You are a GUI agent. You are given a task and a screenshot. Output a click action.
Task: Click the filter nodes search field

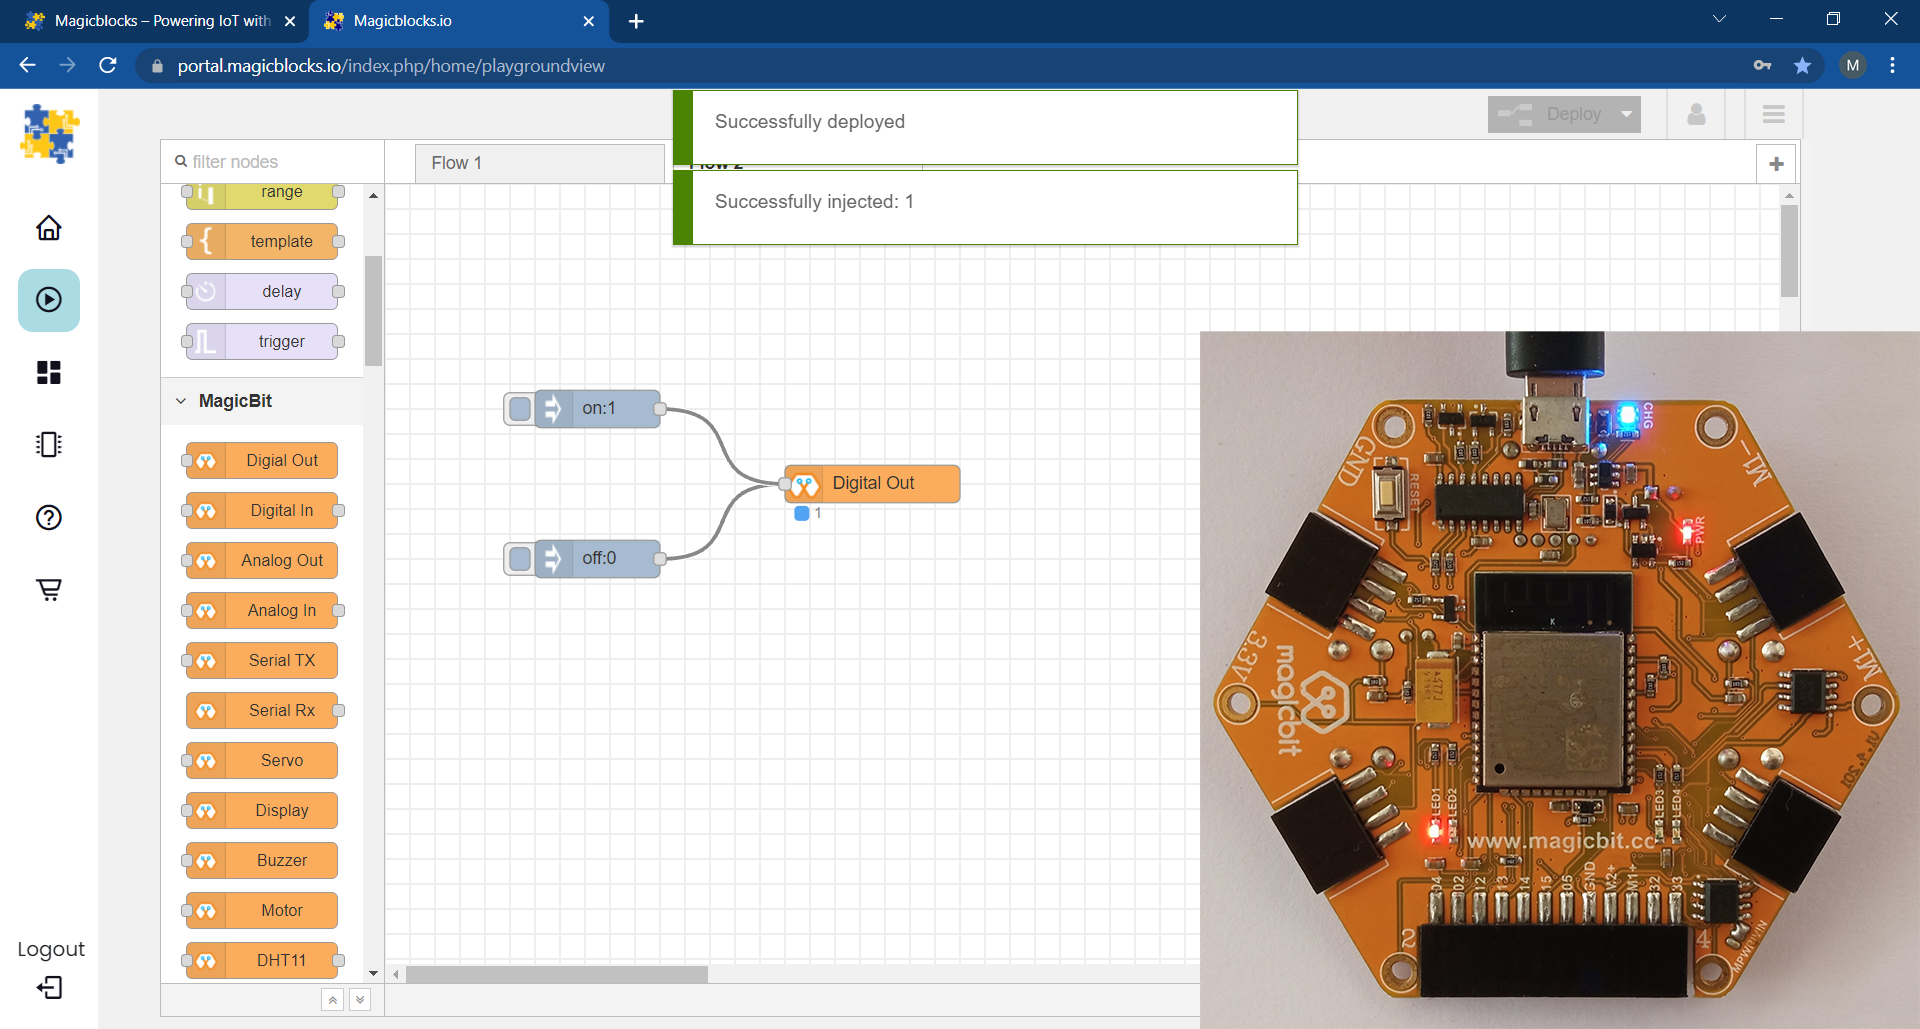pyautogui.click(x=272, y=162)
